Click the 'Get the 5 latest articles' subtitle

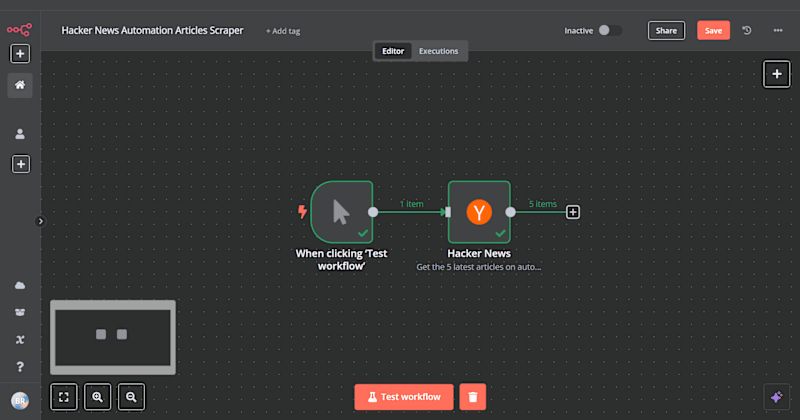pyautogui.click(x=479, y=267)
